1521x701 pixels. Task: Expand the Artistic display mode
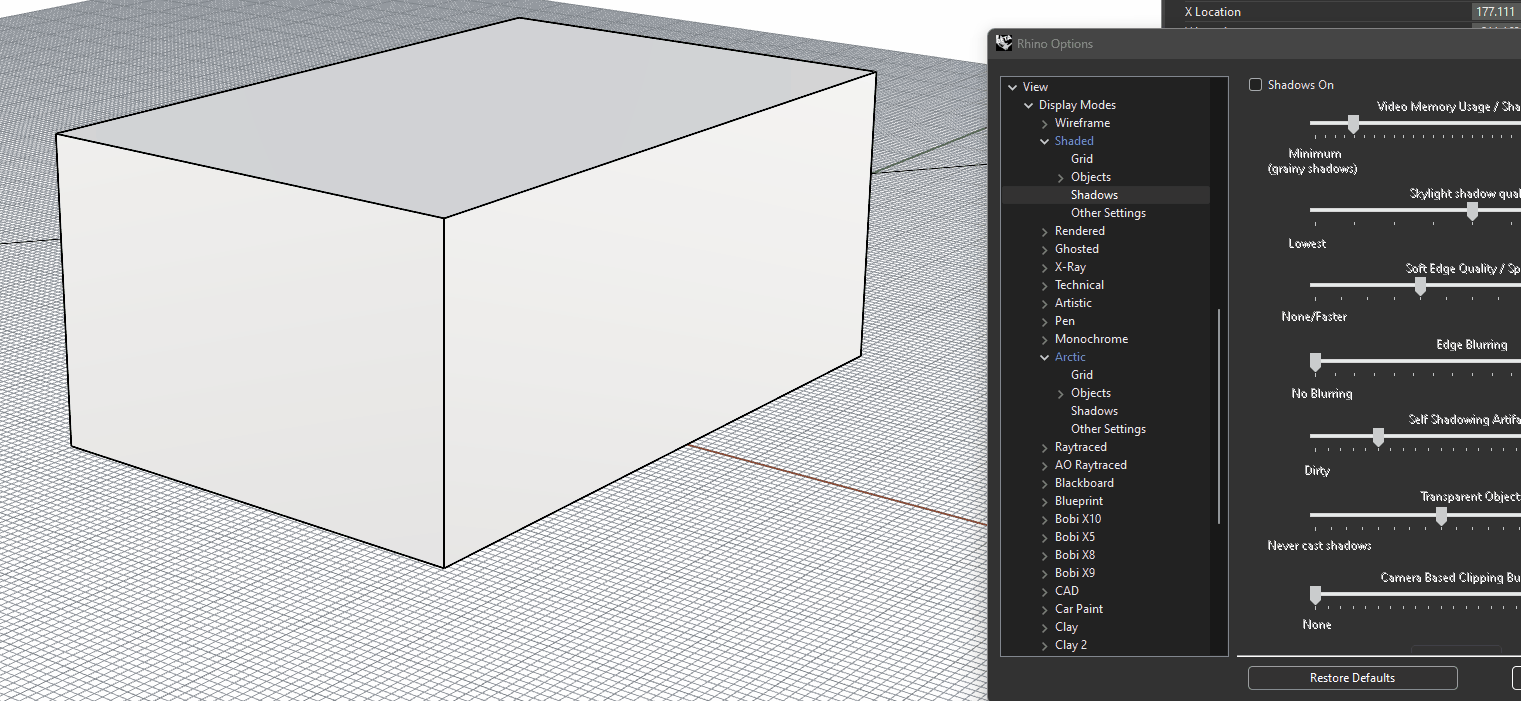click(1045, 303)
